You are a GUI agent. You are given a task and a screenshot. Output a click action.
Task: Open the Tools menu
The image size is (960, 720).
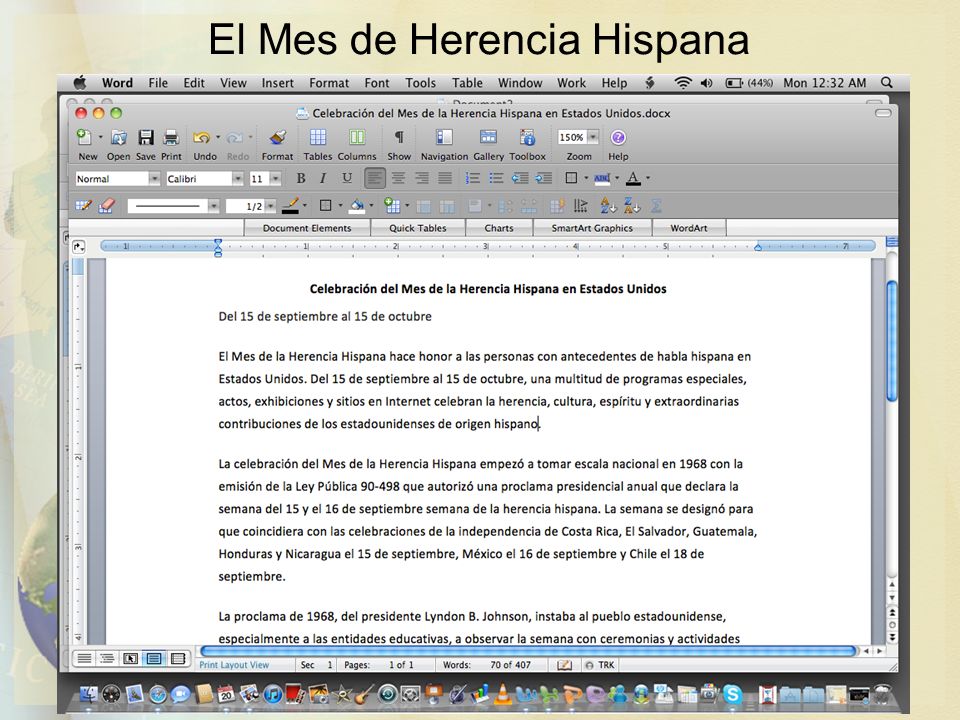[421, 83]
